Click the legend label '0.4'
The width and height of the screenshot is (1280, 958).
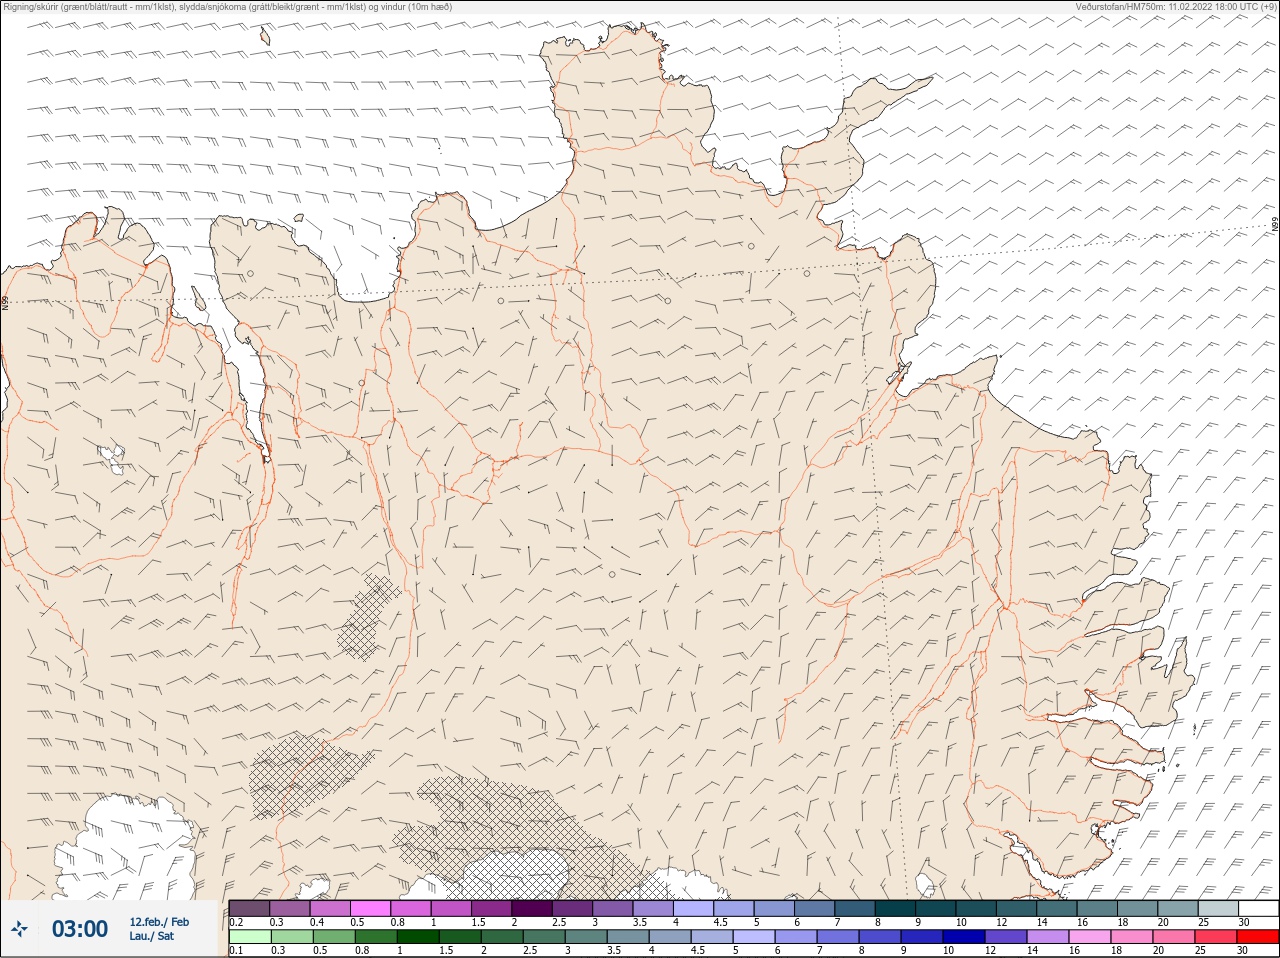click(x=317, y=922)
